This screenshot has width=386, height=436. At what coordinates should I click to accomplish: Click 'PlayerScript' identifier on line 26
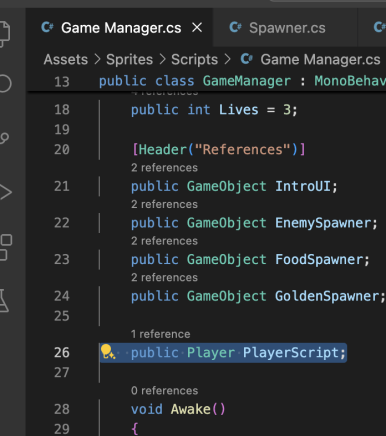[291, 353]
